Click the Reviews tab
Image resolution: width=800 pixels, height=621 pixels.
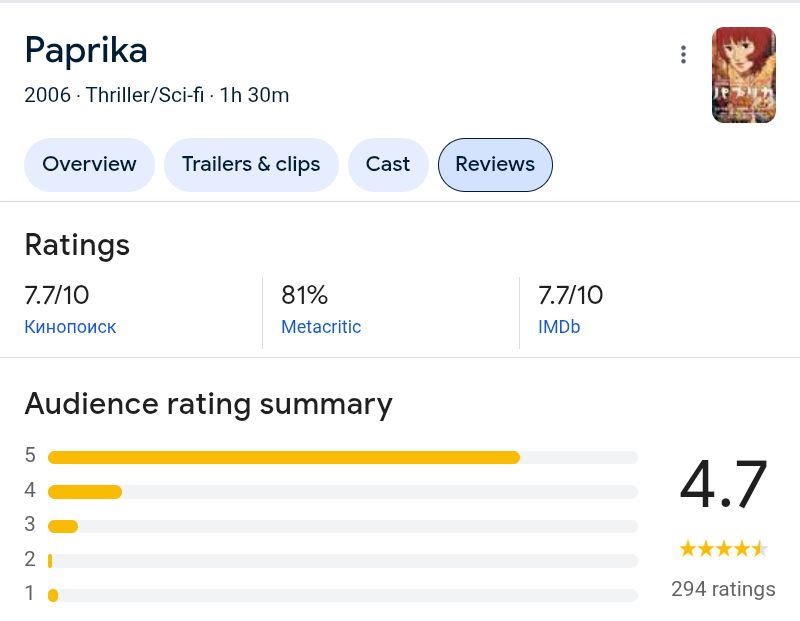click(495, 165)
